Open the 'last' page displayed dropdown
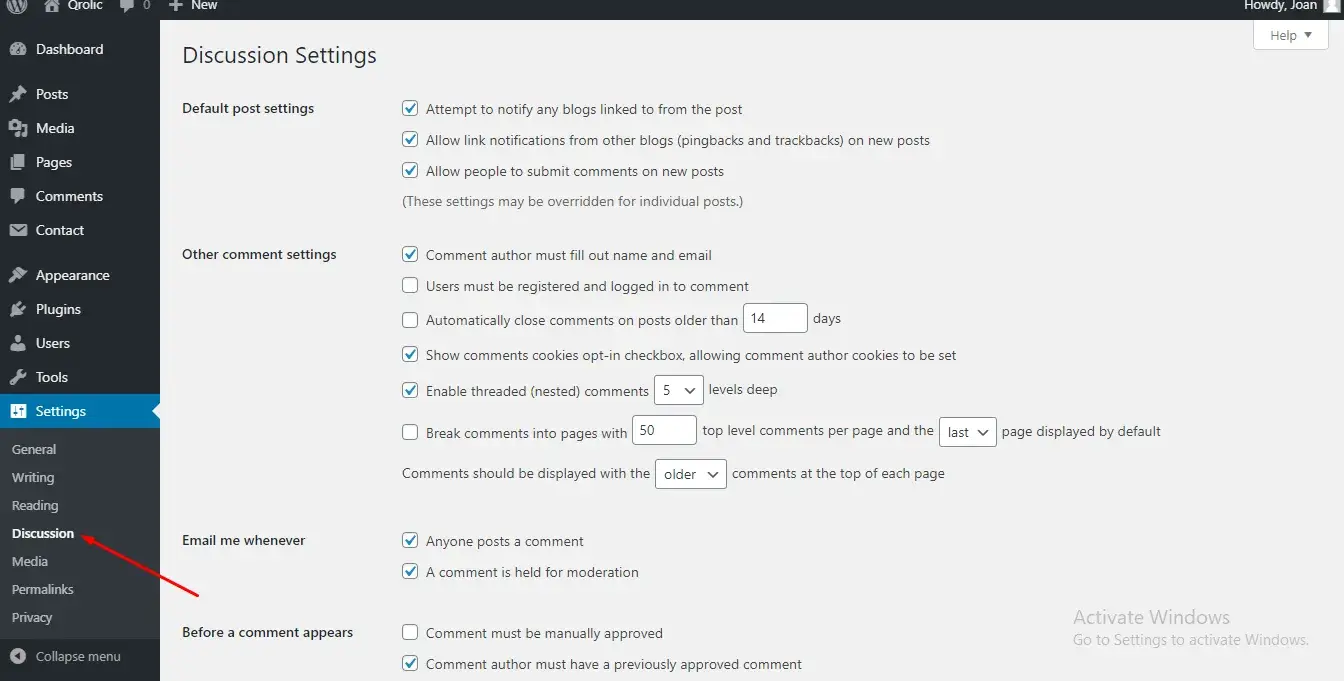Viewport: 1344px width, 681px height. point(967,432)
